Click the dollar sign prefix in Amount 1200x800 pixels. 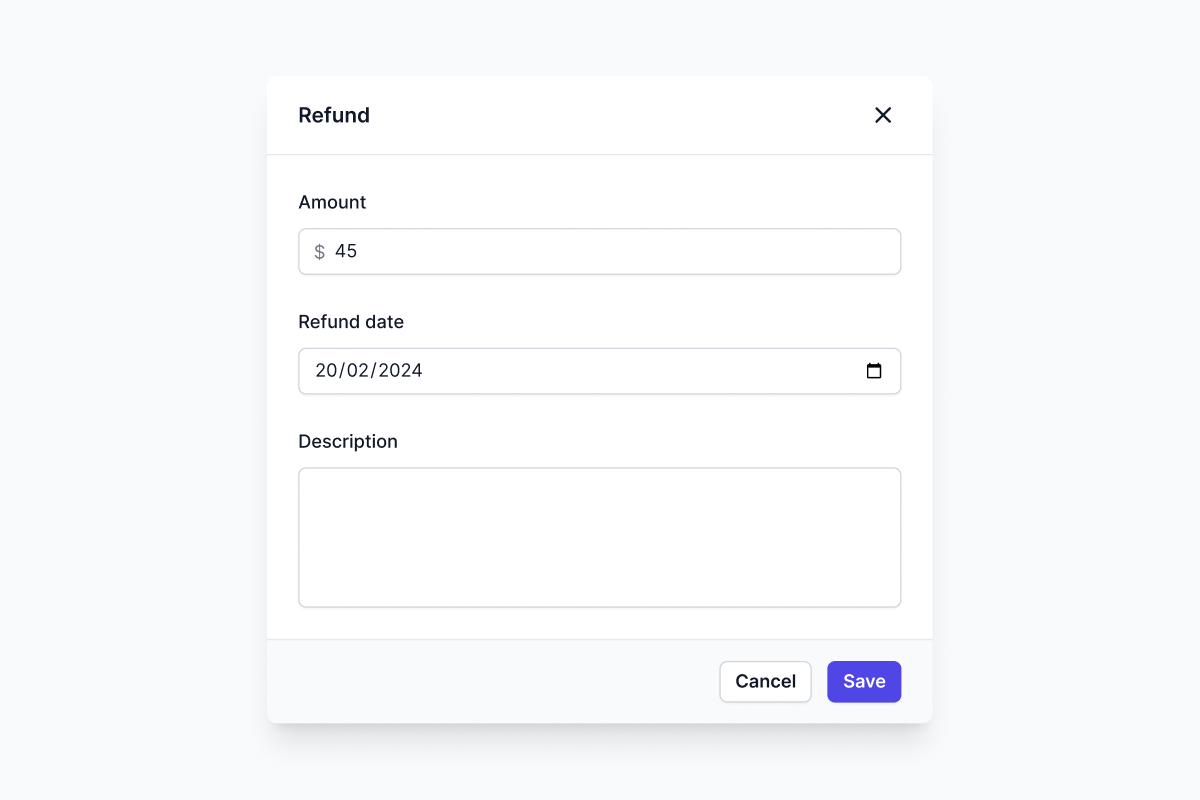[x=319, y=252]
